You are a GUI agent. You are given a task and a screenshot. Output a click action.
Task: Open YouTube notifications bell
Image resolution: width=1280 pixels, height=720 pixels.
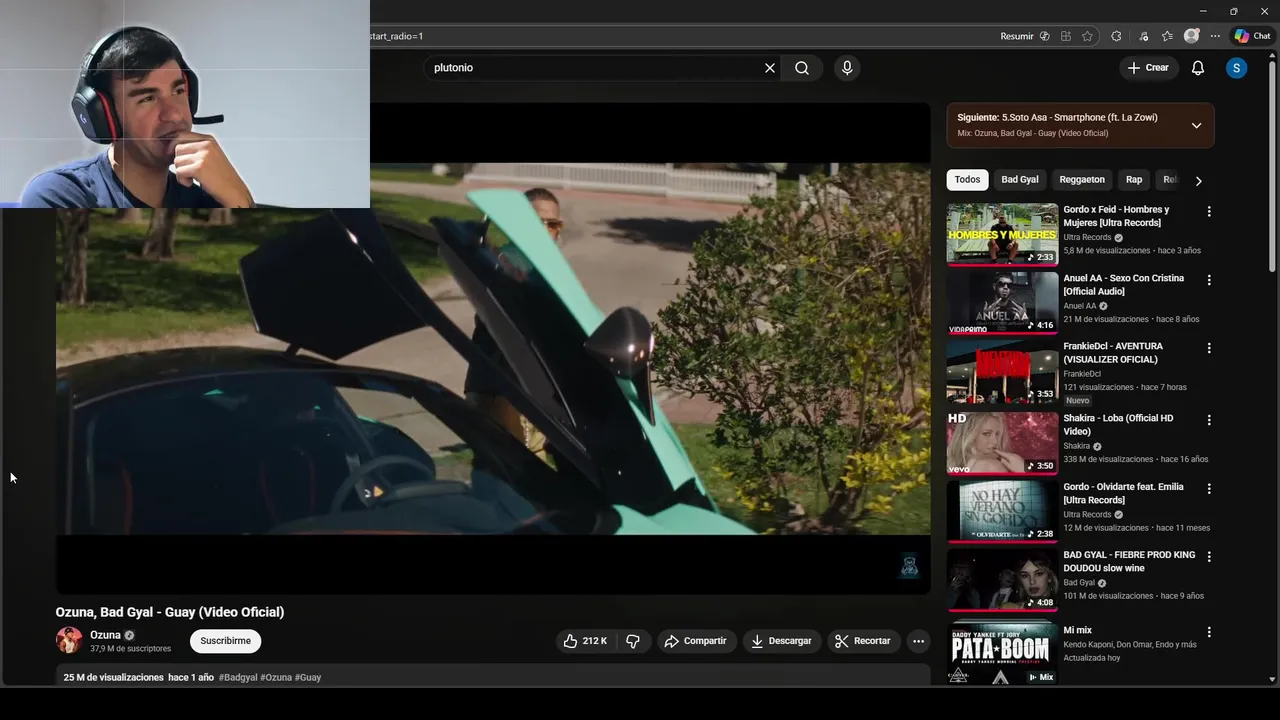(1198, 68)
